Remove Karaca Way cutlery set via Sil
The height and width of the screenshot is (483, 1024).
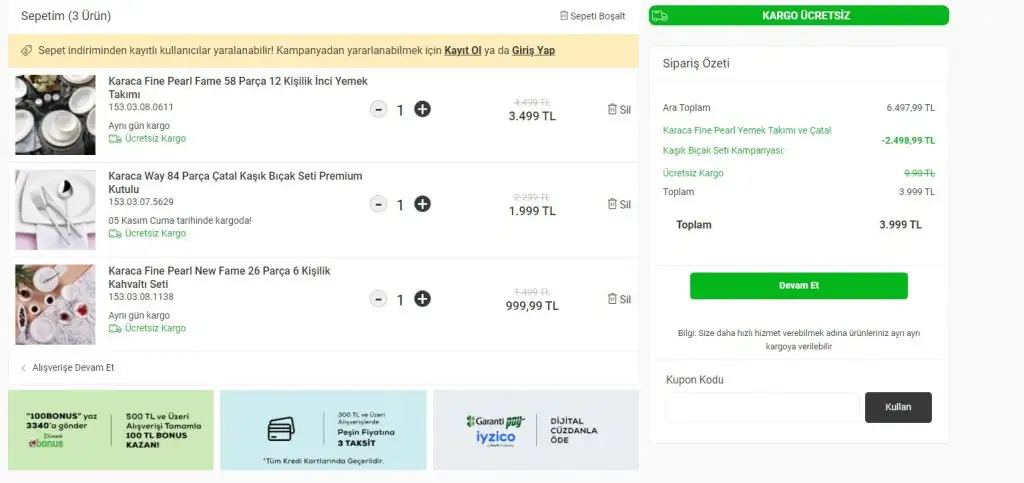pos(619,204)
